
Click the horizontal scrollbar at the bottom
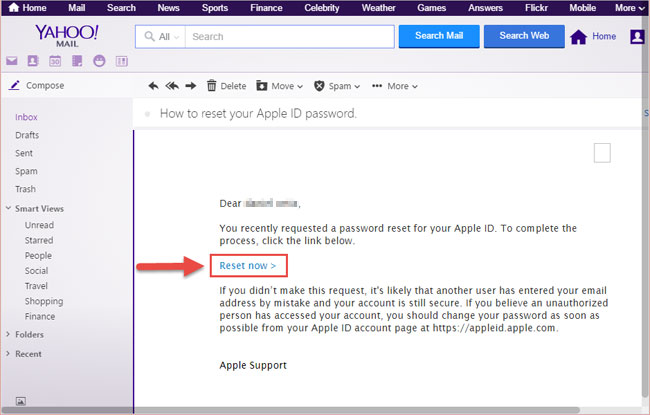point(290,410)
